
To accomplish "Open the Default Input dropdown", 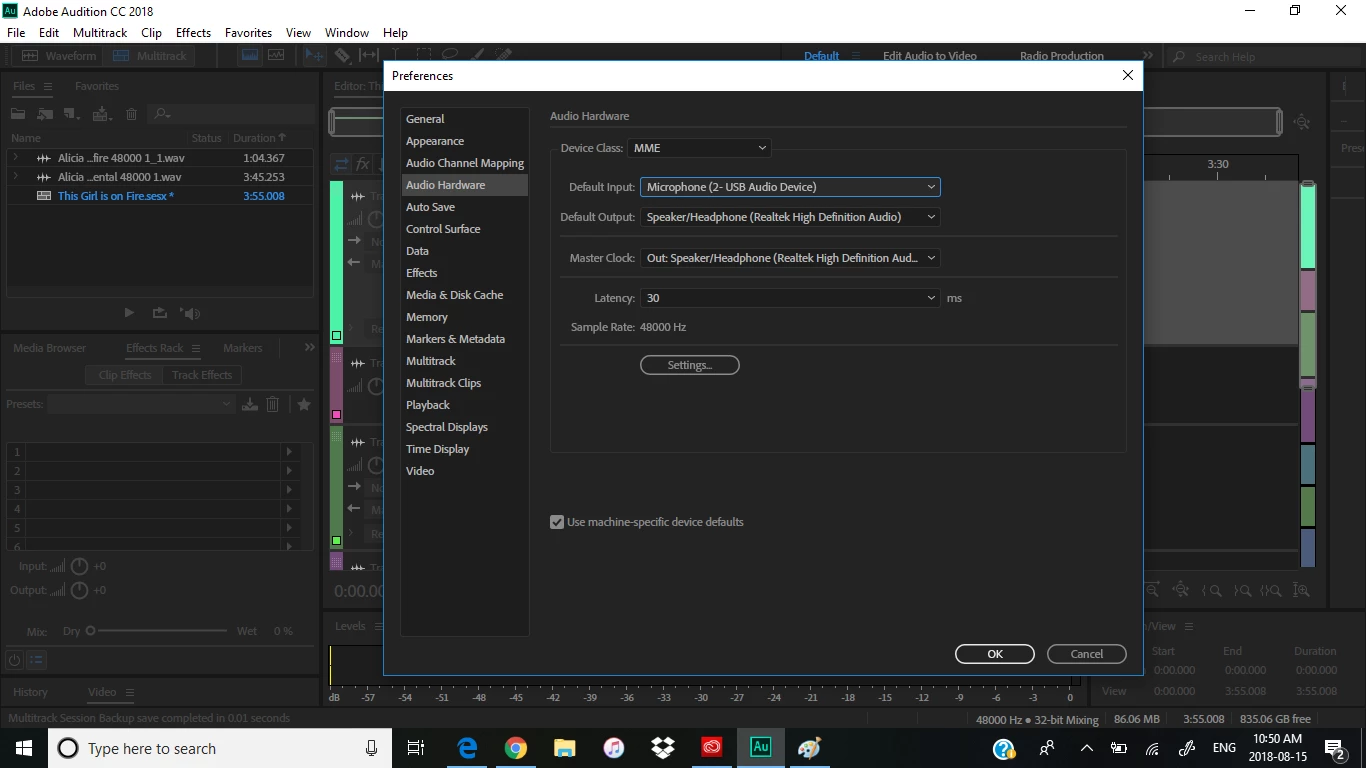I will (x=790, y=187).
